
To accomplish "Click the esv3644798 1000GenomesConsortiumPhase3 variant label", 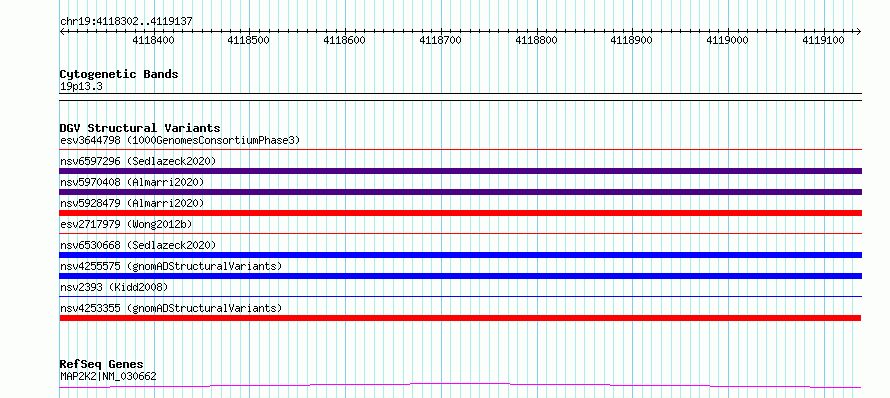I will click(180, 140).
